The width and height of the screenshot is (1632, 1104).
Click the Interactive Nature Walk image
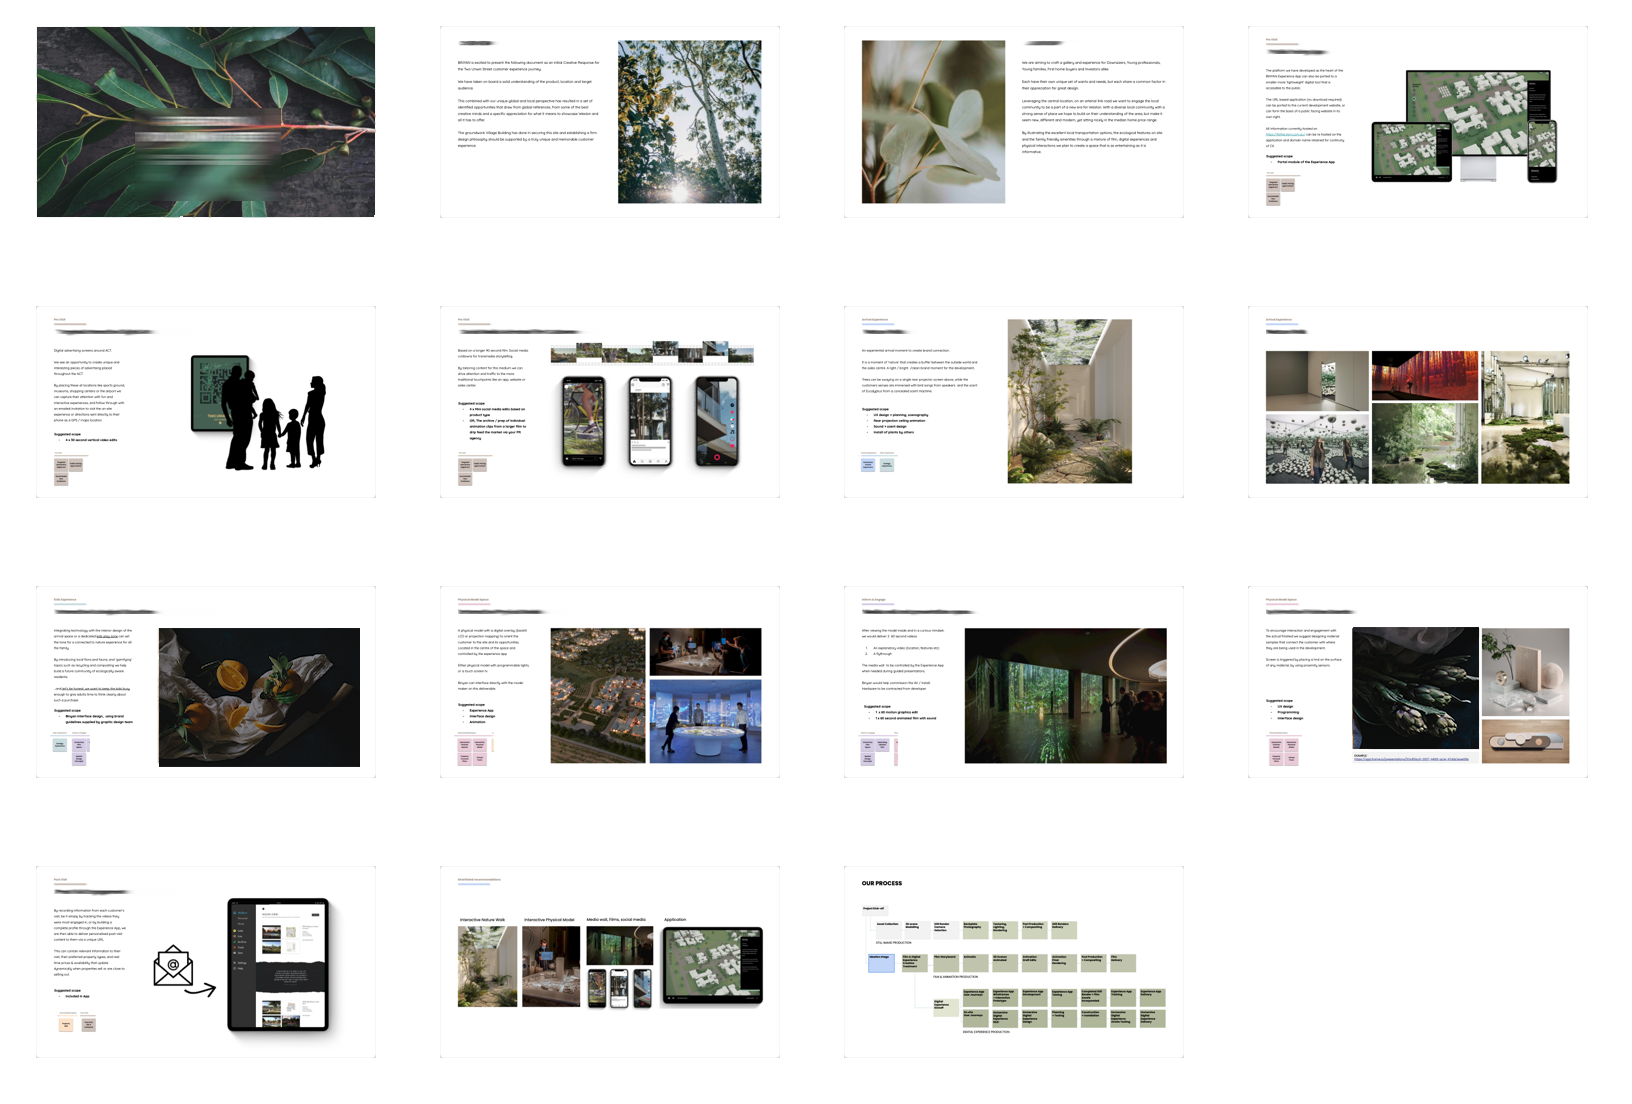[x=487, y=966]
